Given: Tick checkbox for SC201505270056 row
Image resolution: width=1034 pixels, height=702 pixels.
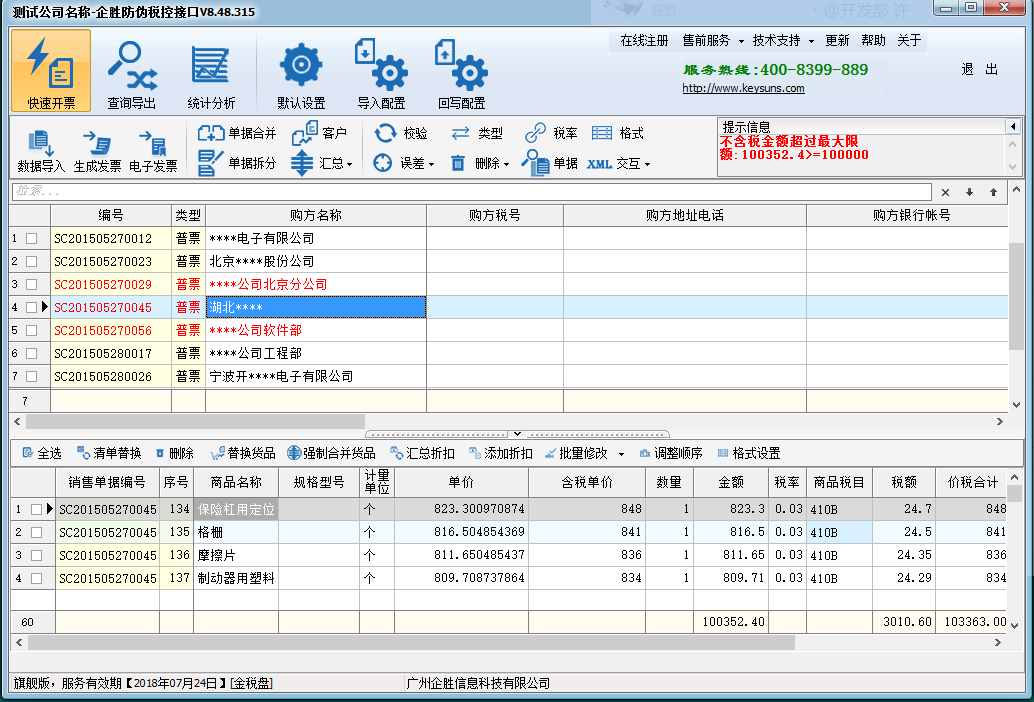Looking at the screenshot, I should click(x=32, y=330).
